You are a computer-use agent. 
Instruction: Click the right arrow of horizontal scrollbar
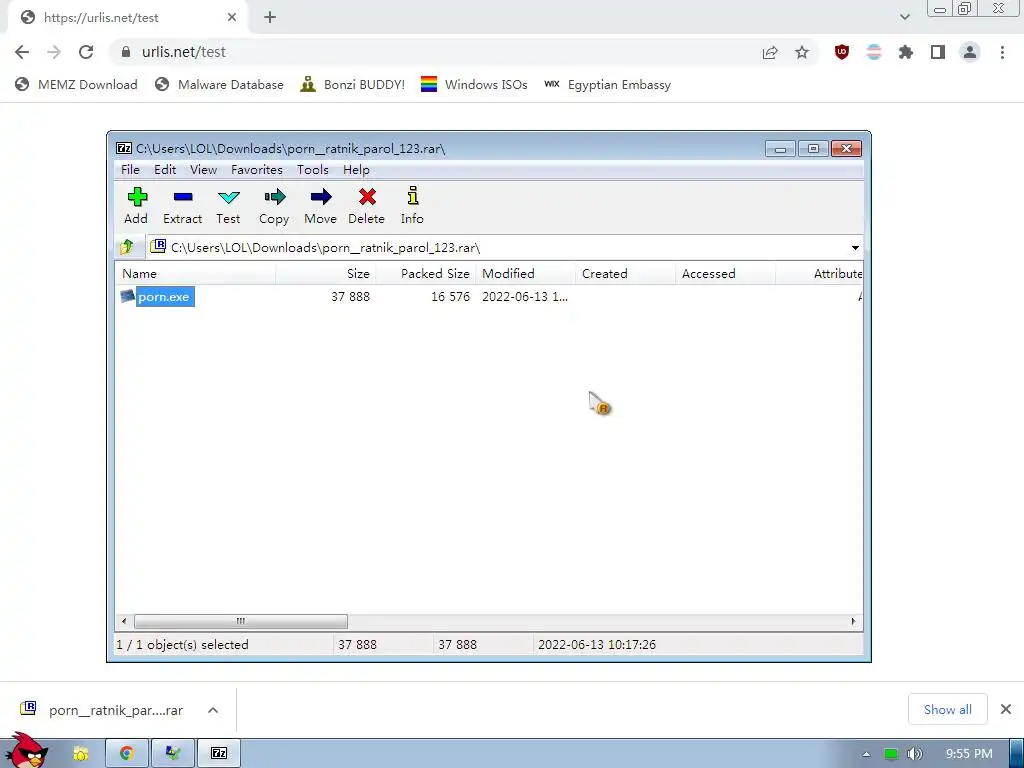(854, 621)
